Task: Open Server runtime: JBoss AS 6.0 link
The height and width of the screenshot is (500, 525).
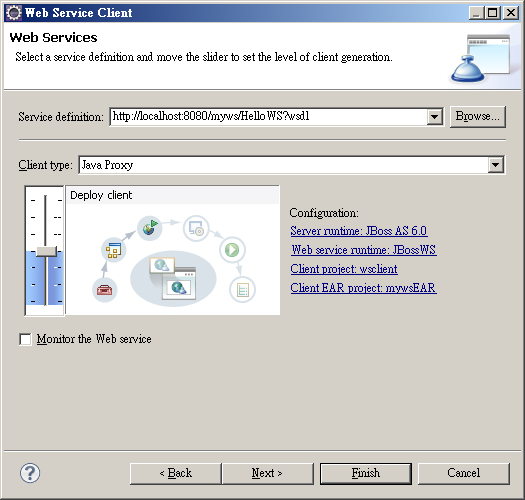Action: pos(359,231)
